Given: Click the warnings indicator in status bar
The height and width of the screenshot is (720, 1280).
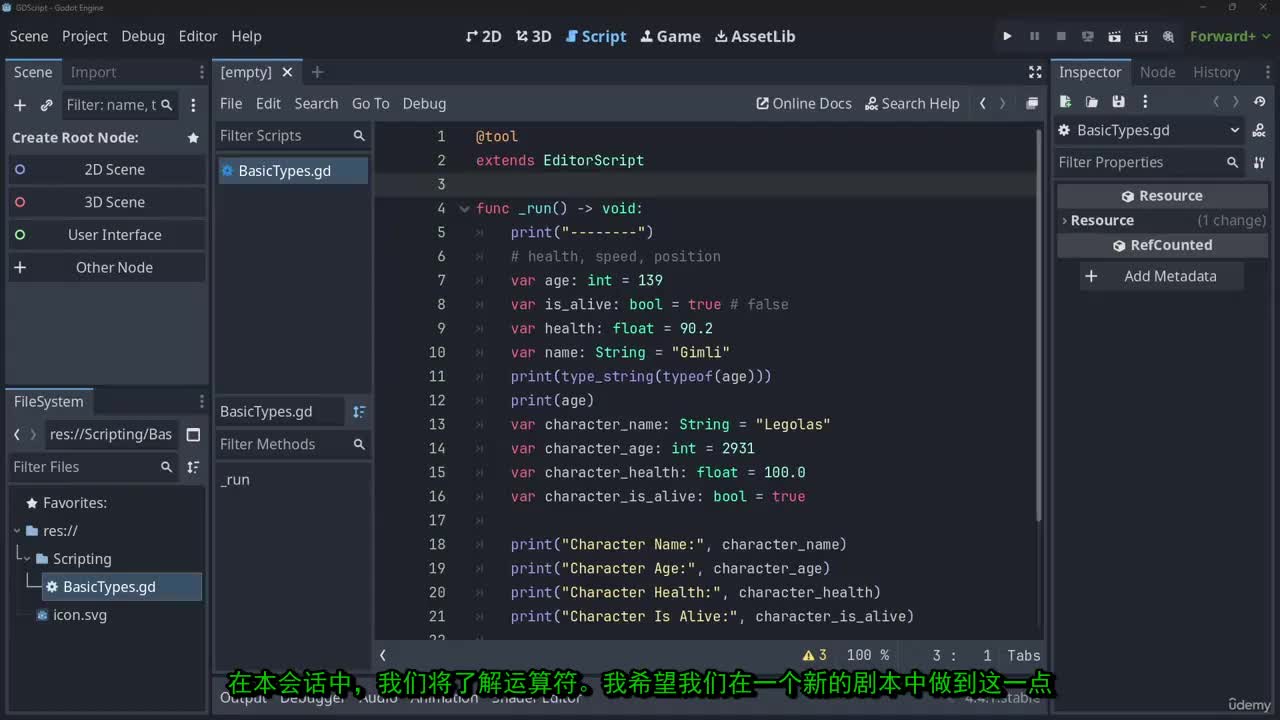Looking at the screenshot, I should (x=814, y=655).
